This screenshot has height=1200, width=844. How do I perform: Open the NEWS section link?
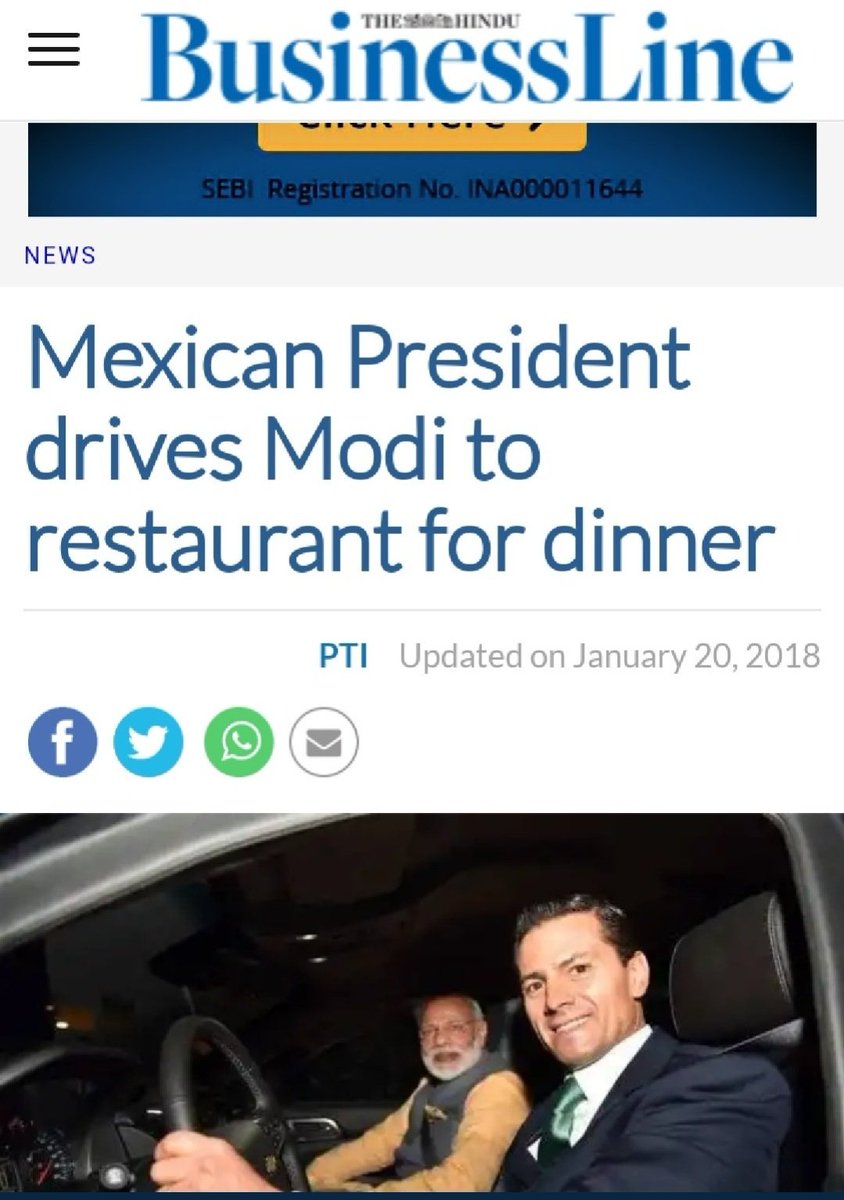(60, 255)
